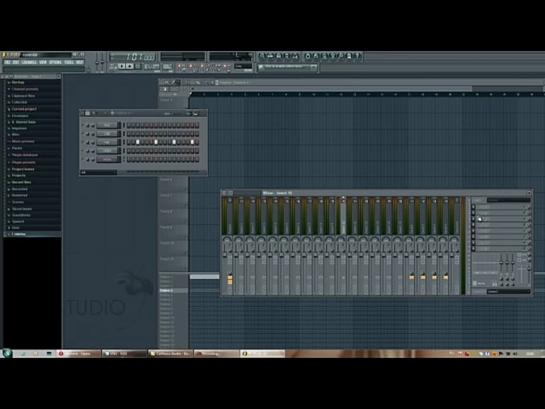Open the OPTIONS menu
This screenshot has width=545, height=409.
coord(55,63)
